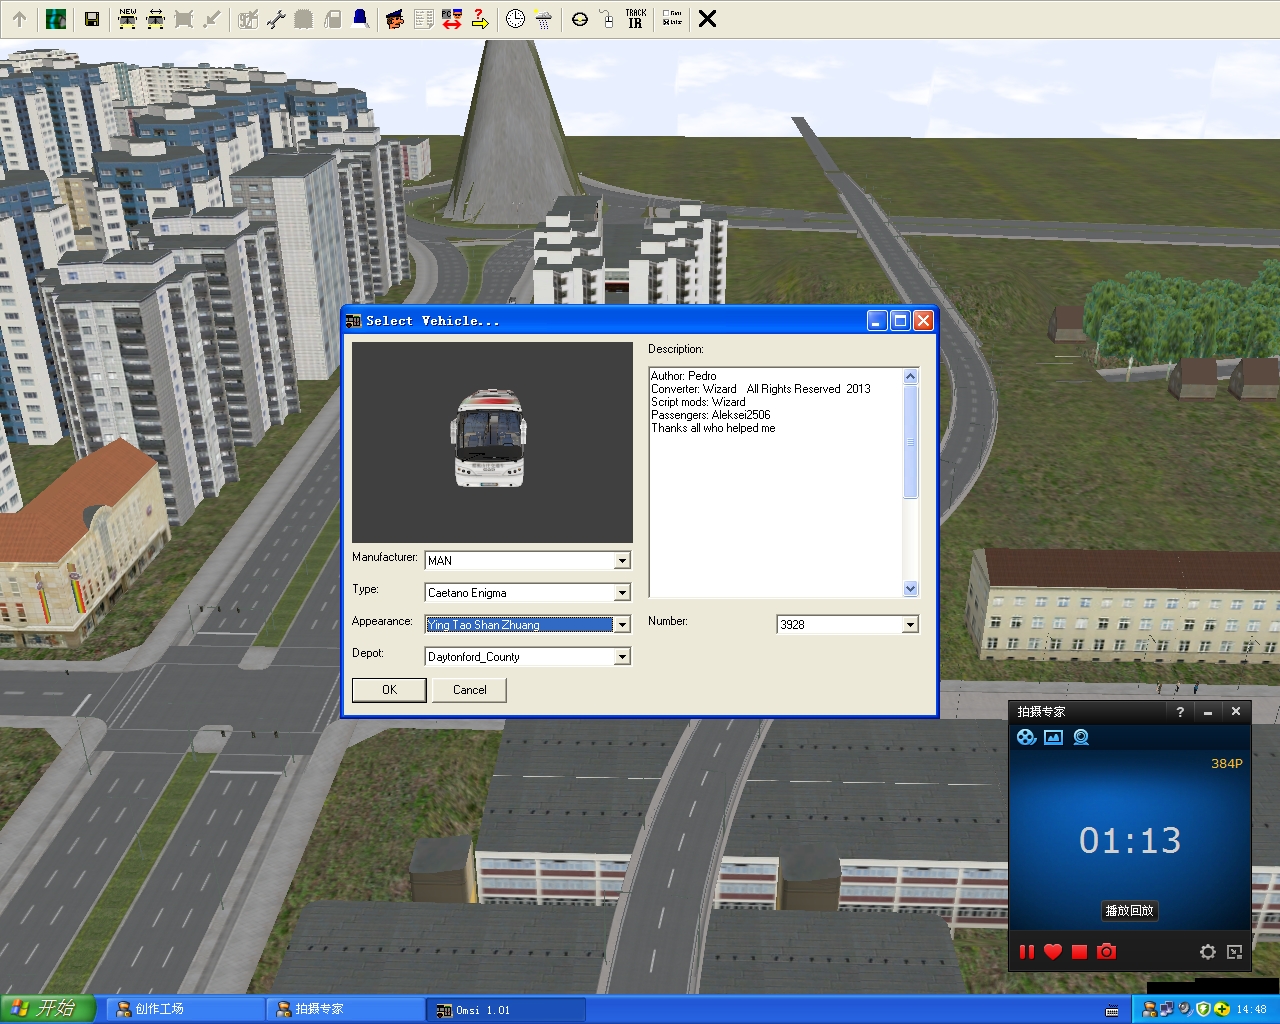Expand the Manufacturer dropdown showing MAN
This screenshot has height=1024, width=1280.
(622, 561)
